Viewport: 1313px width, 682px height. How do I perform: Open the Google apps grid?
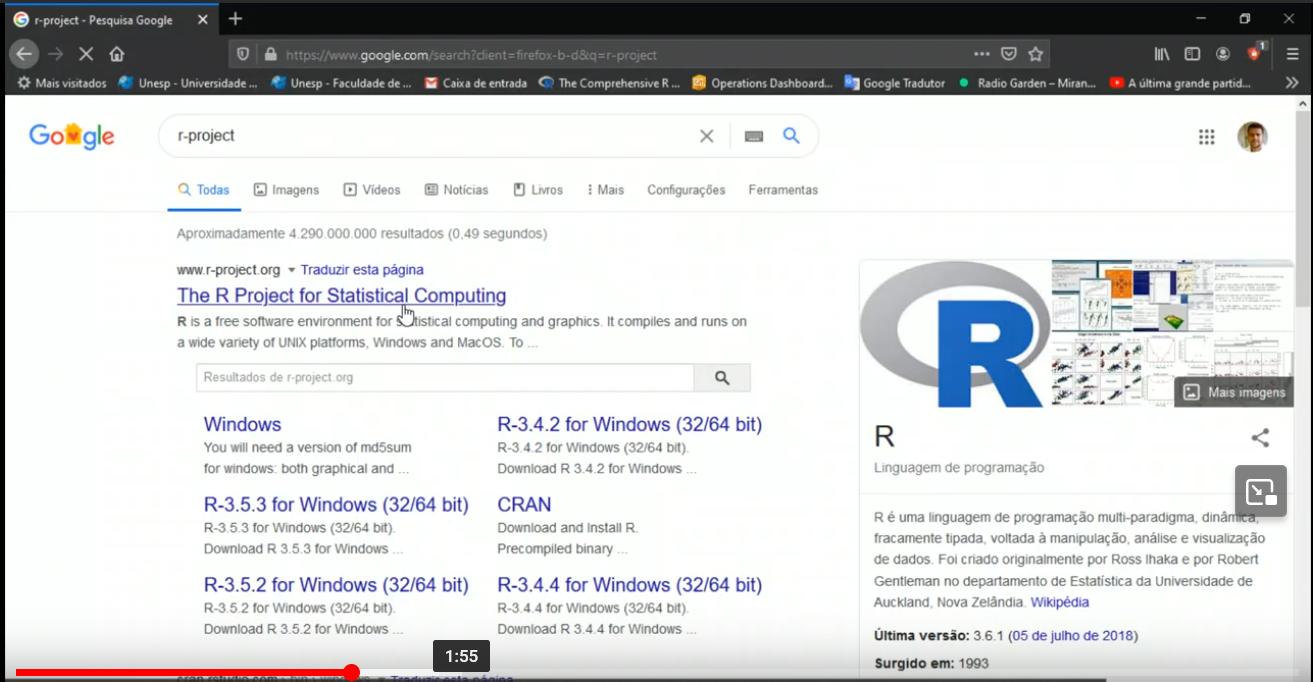pyautogui.click(x=1206, y=137)
